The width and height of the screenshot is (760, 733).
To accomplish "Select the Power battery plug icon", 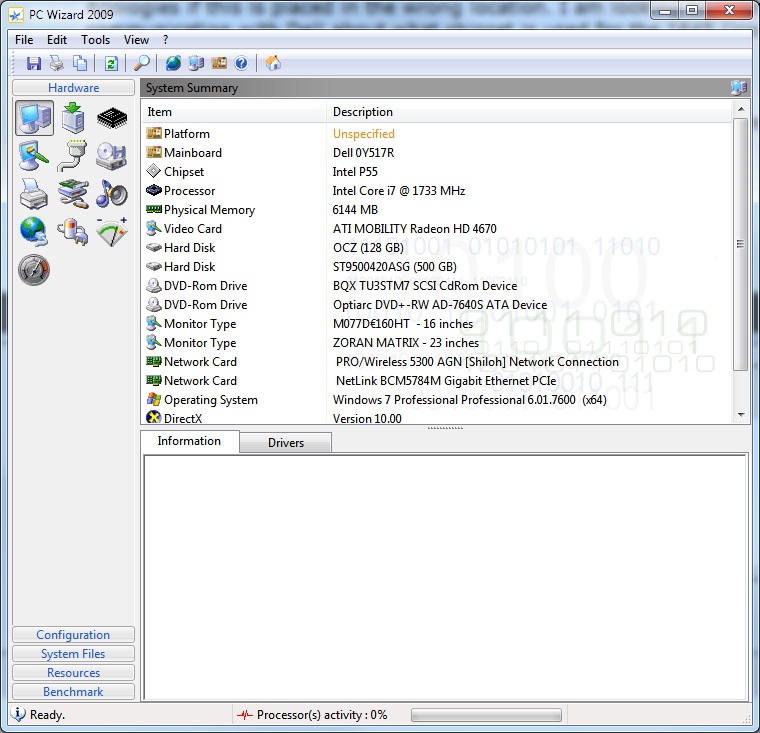I will [x=73, y=231].
